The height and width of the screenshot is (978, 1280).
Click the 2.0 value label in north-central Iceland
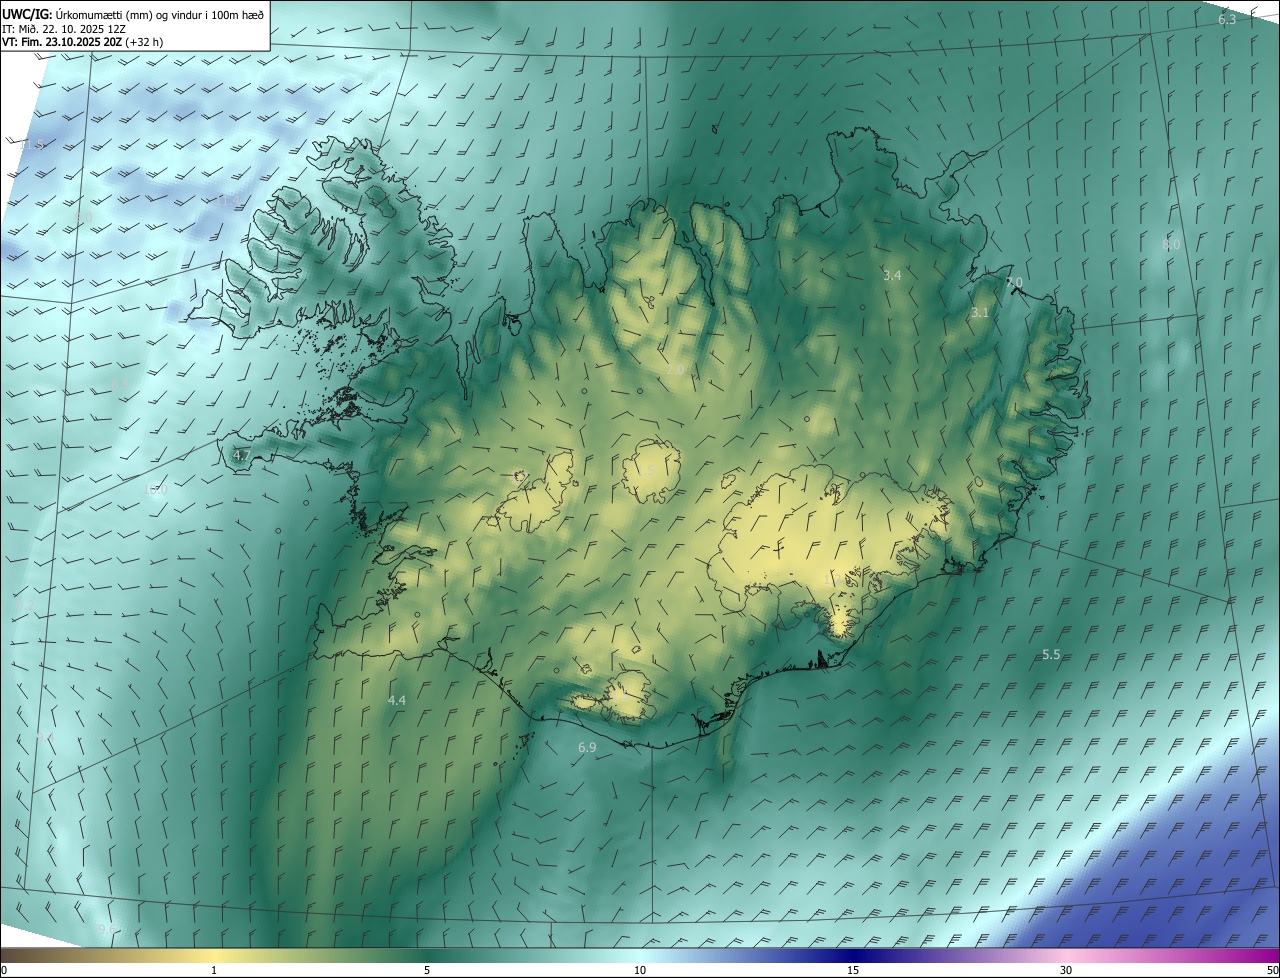(676, 370)
